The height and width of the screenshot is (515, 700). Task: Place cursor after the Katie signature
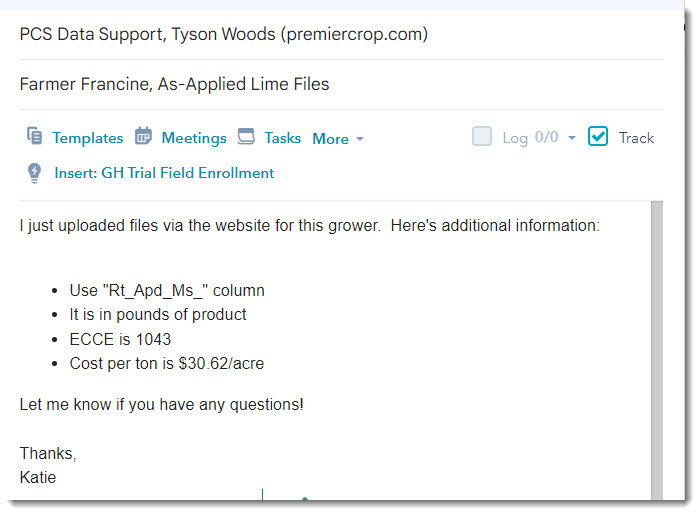click(57, 478)
